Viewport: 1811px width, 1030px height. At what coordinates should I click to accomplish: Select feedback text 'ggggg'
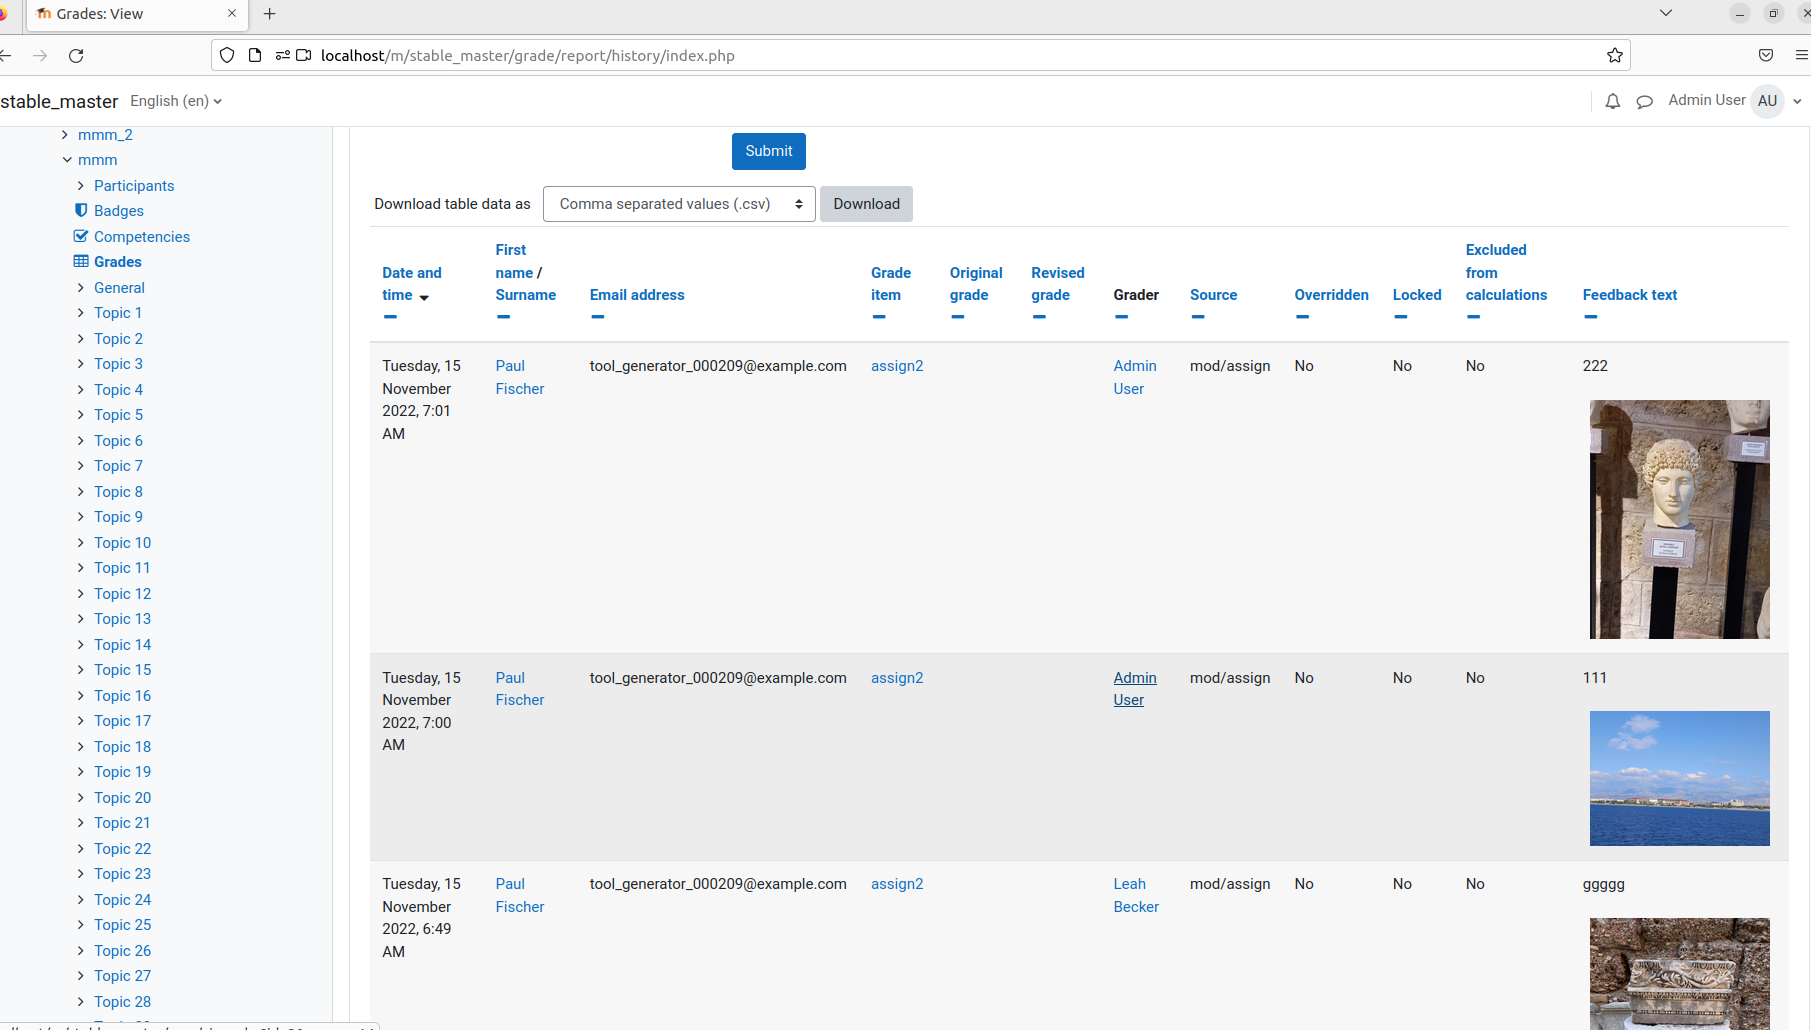(x=1604, y=884)
